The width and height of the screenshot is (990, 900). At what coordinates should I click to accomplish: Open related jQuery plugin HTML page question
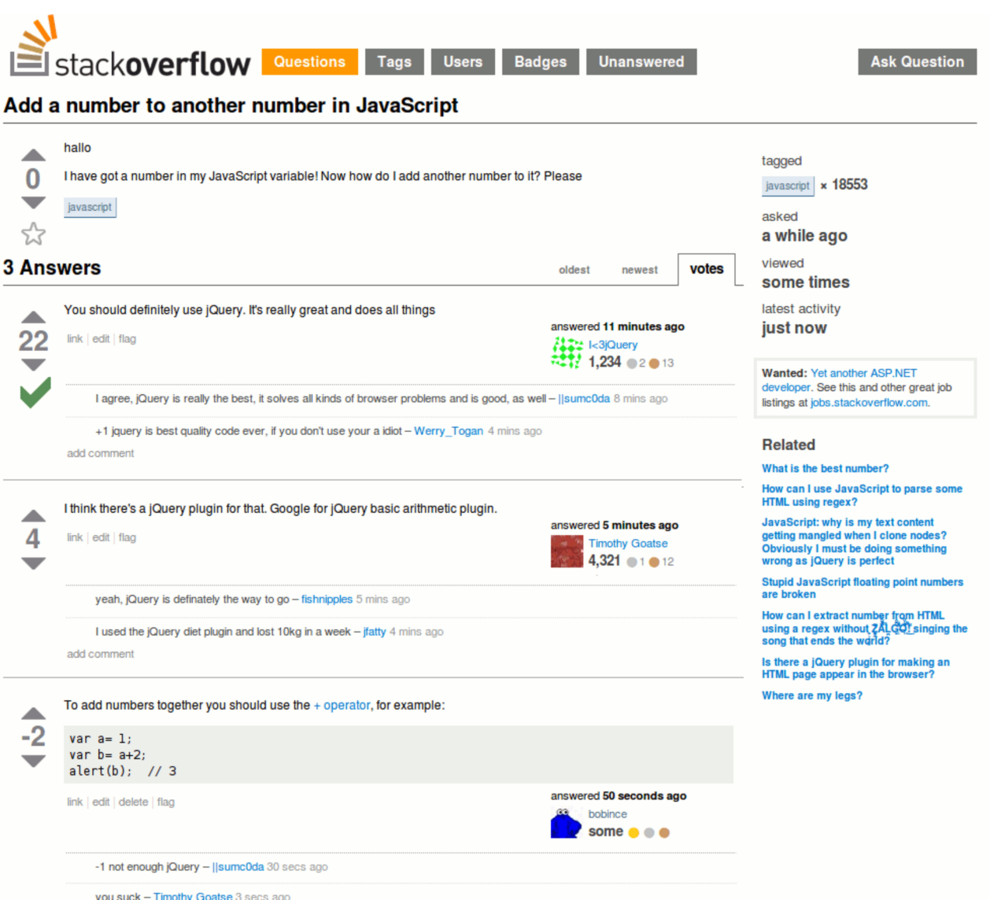[856, 668]
